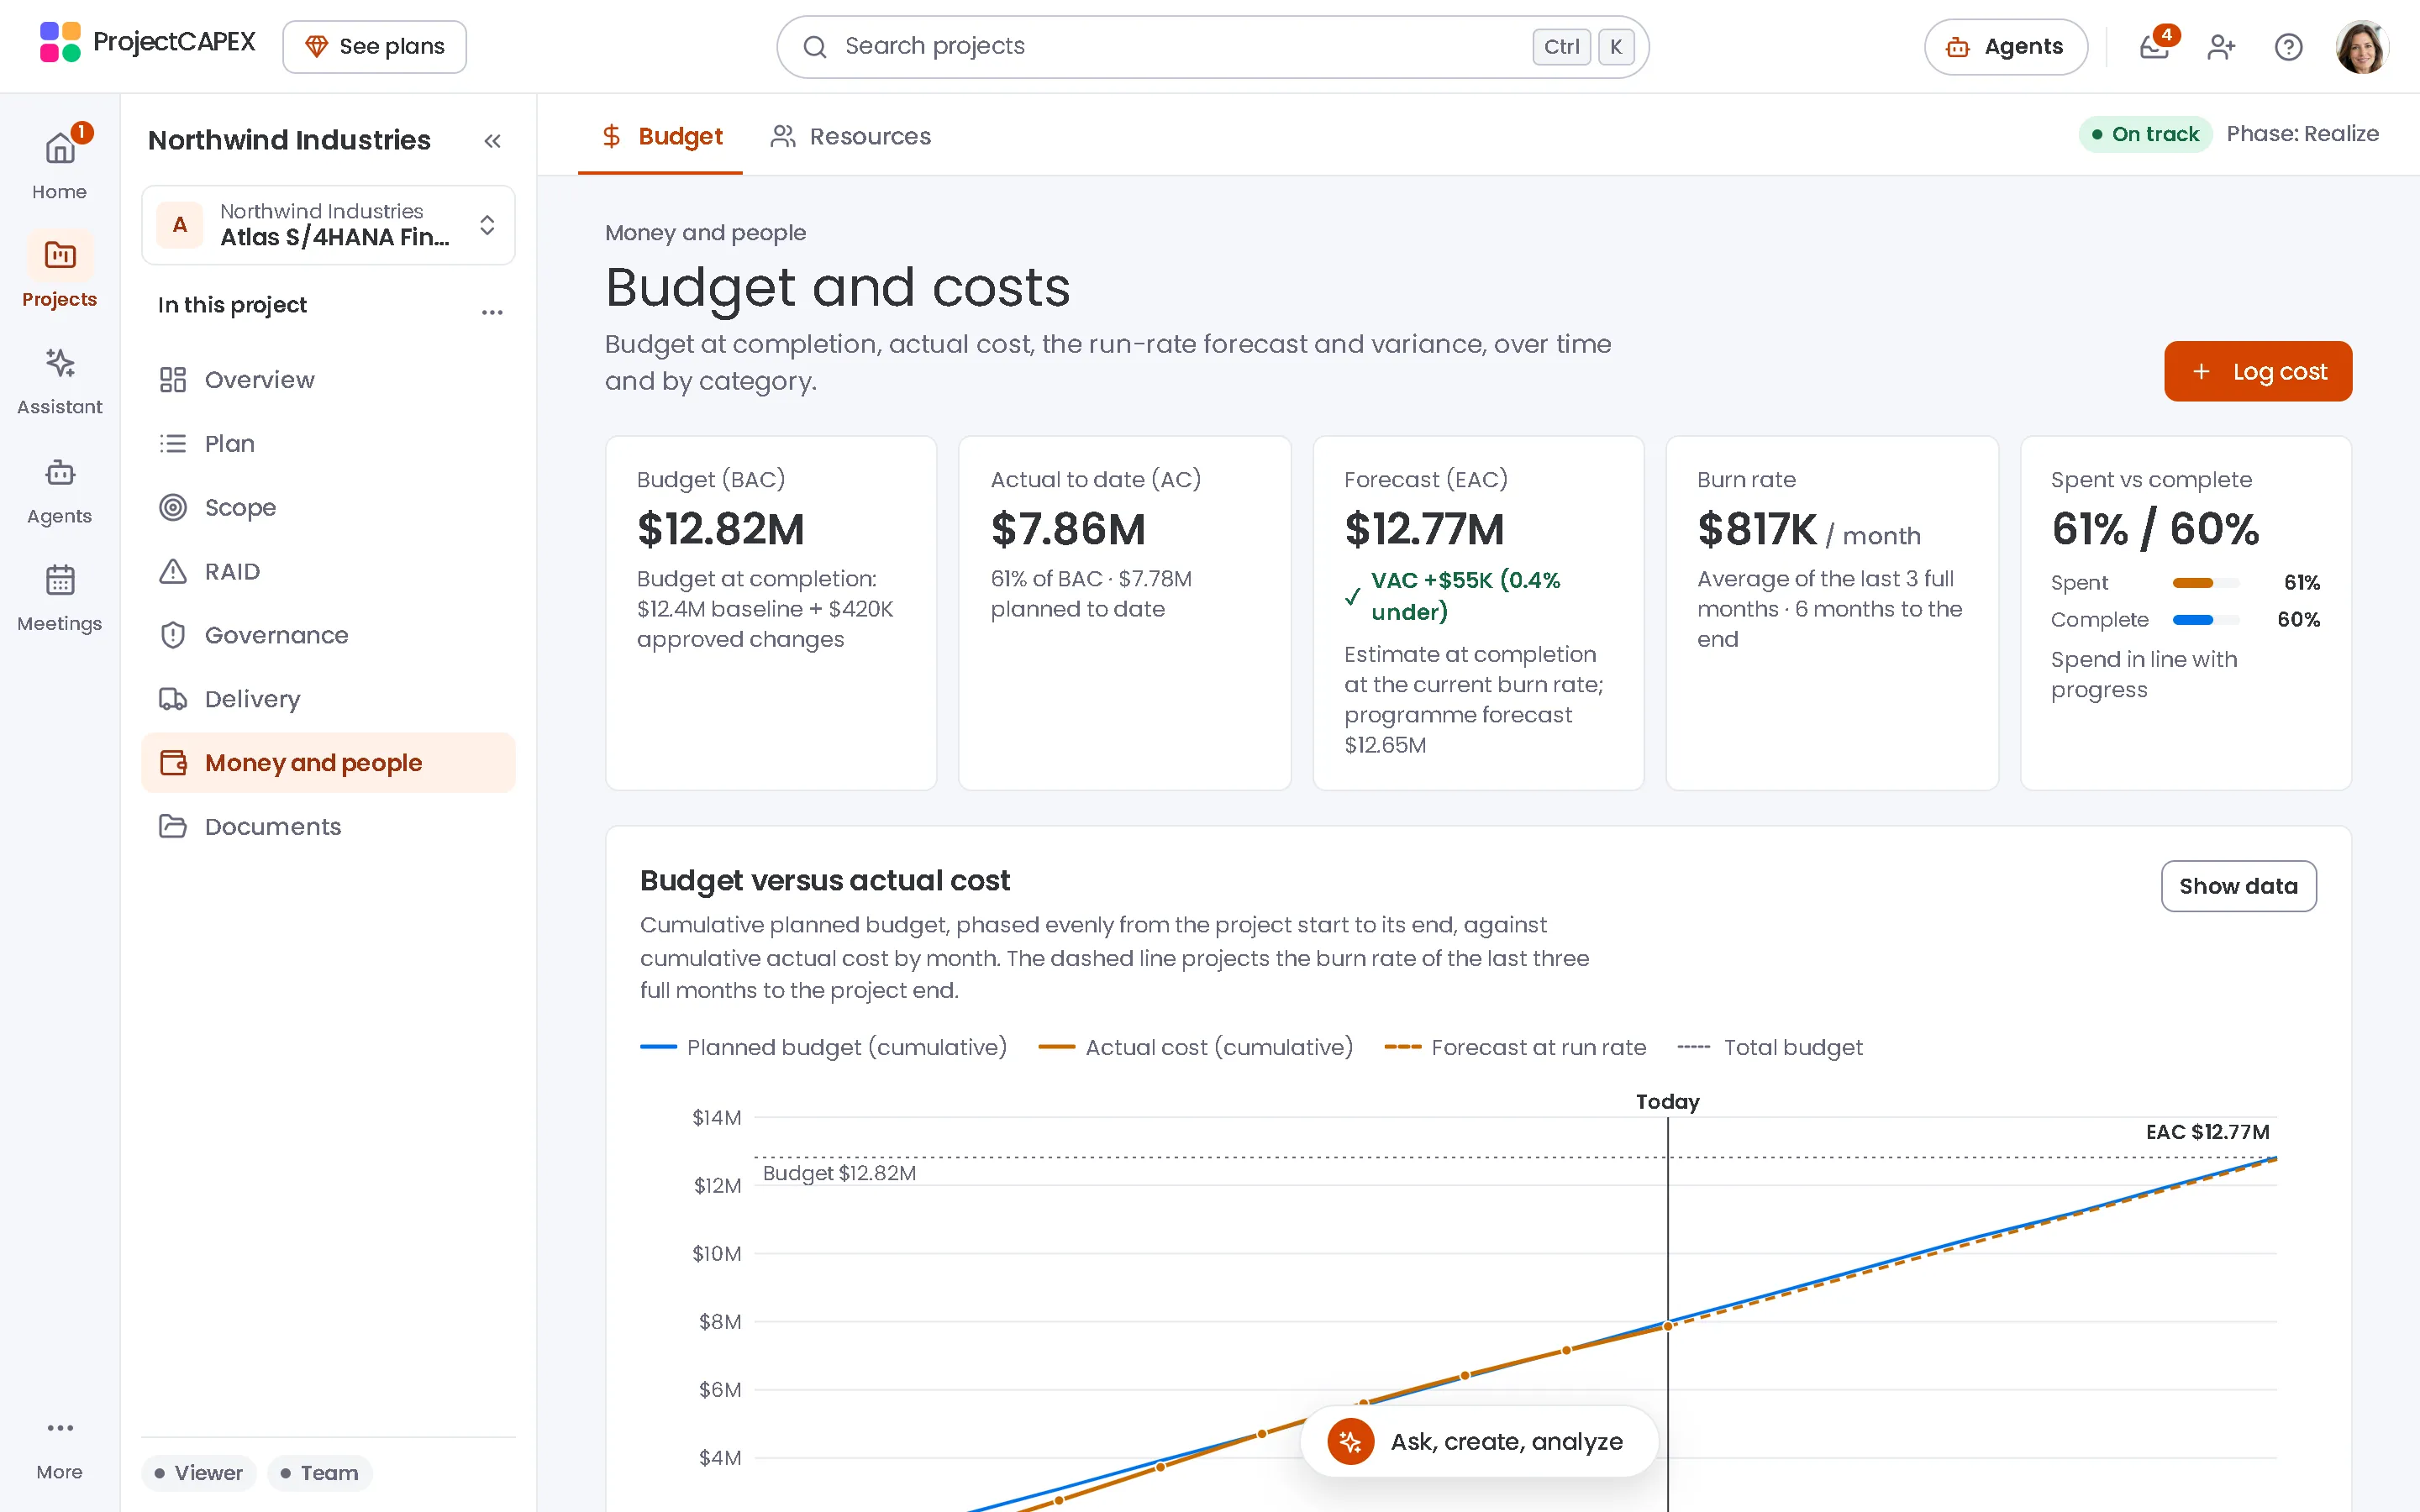Open the user profile avatar
Screen dimensions: 2420x1512
(x=2362, y=47)
